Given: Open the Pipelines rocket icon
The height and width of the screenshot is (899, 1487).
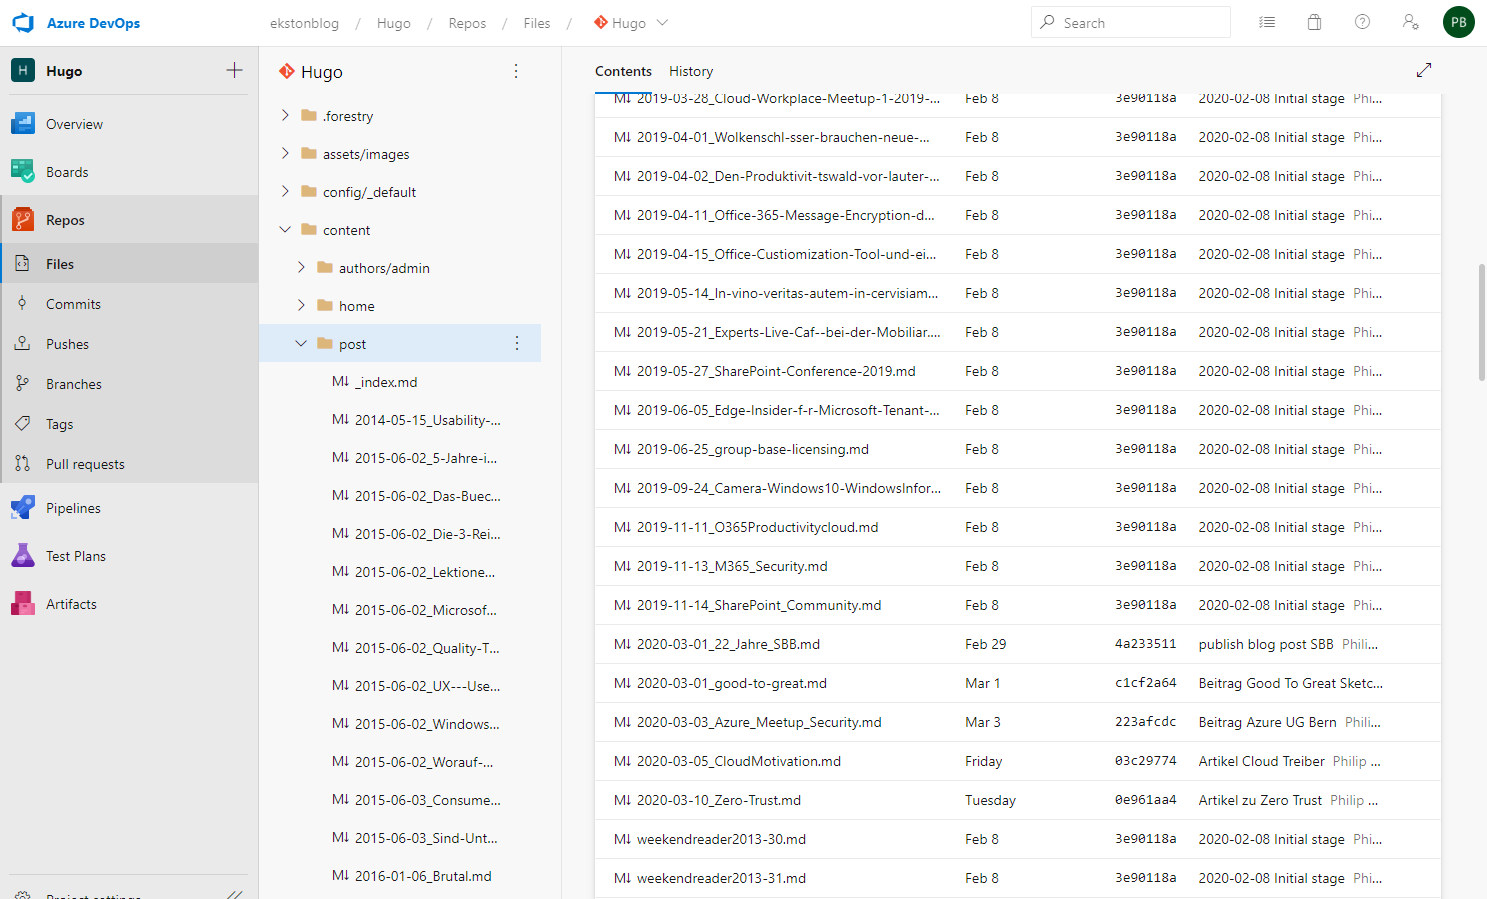Looking at the screenshot, I should point(23,508).
